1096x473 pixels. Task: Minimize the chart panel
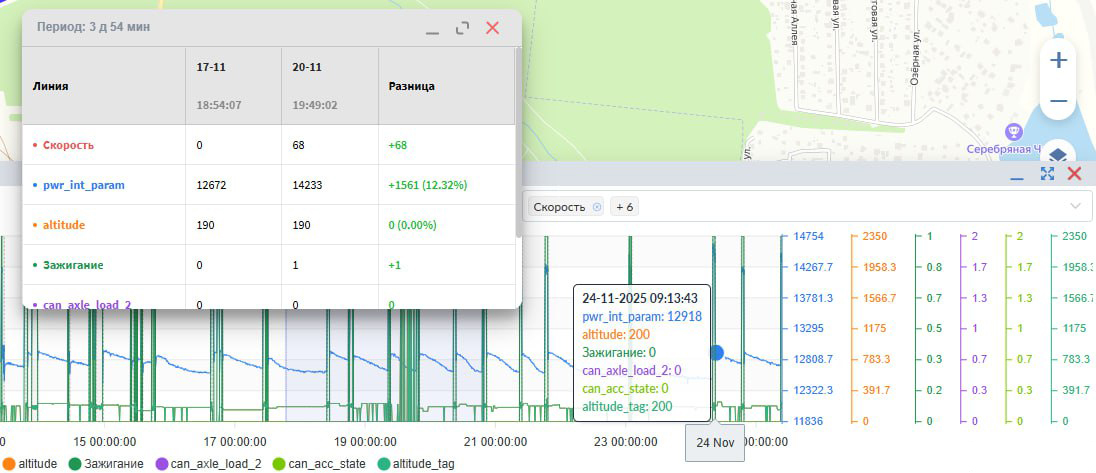coord(1017,175)
